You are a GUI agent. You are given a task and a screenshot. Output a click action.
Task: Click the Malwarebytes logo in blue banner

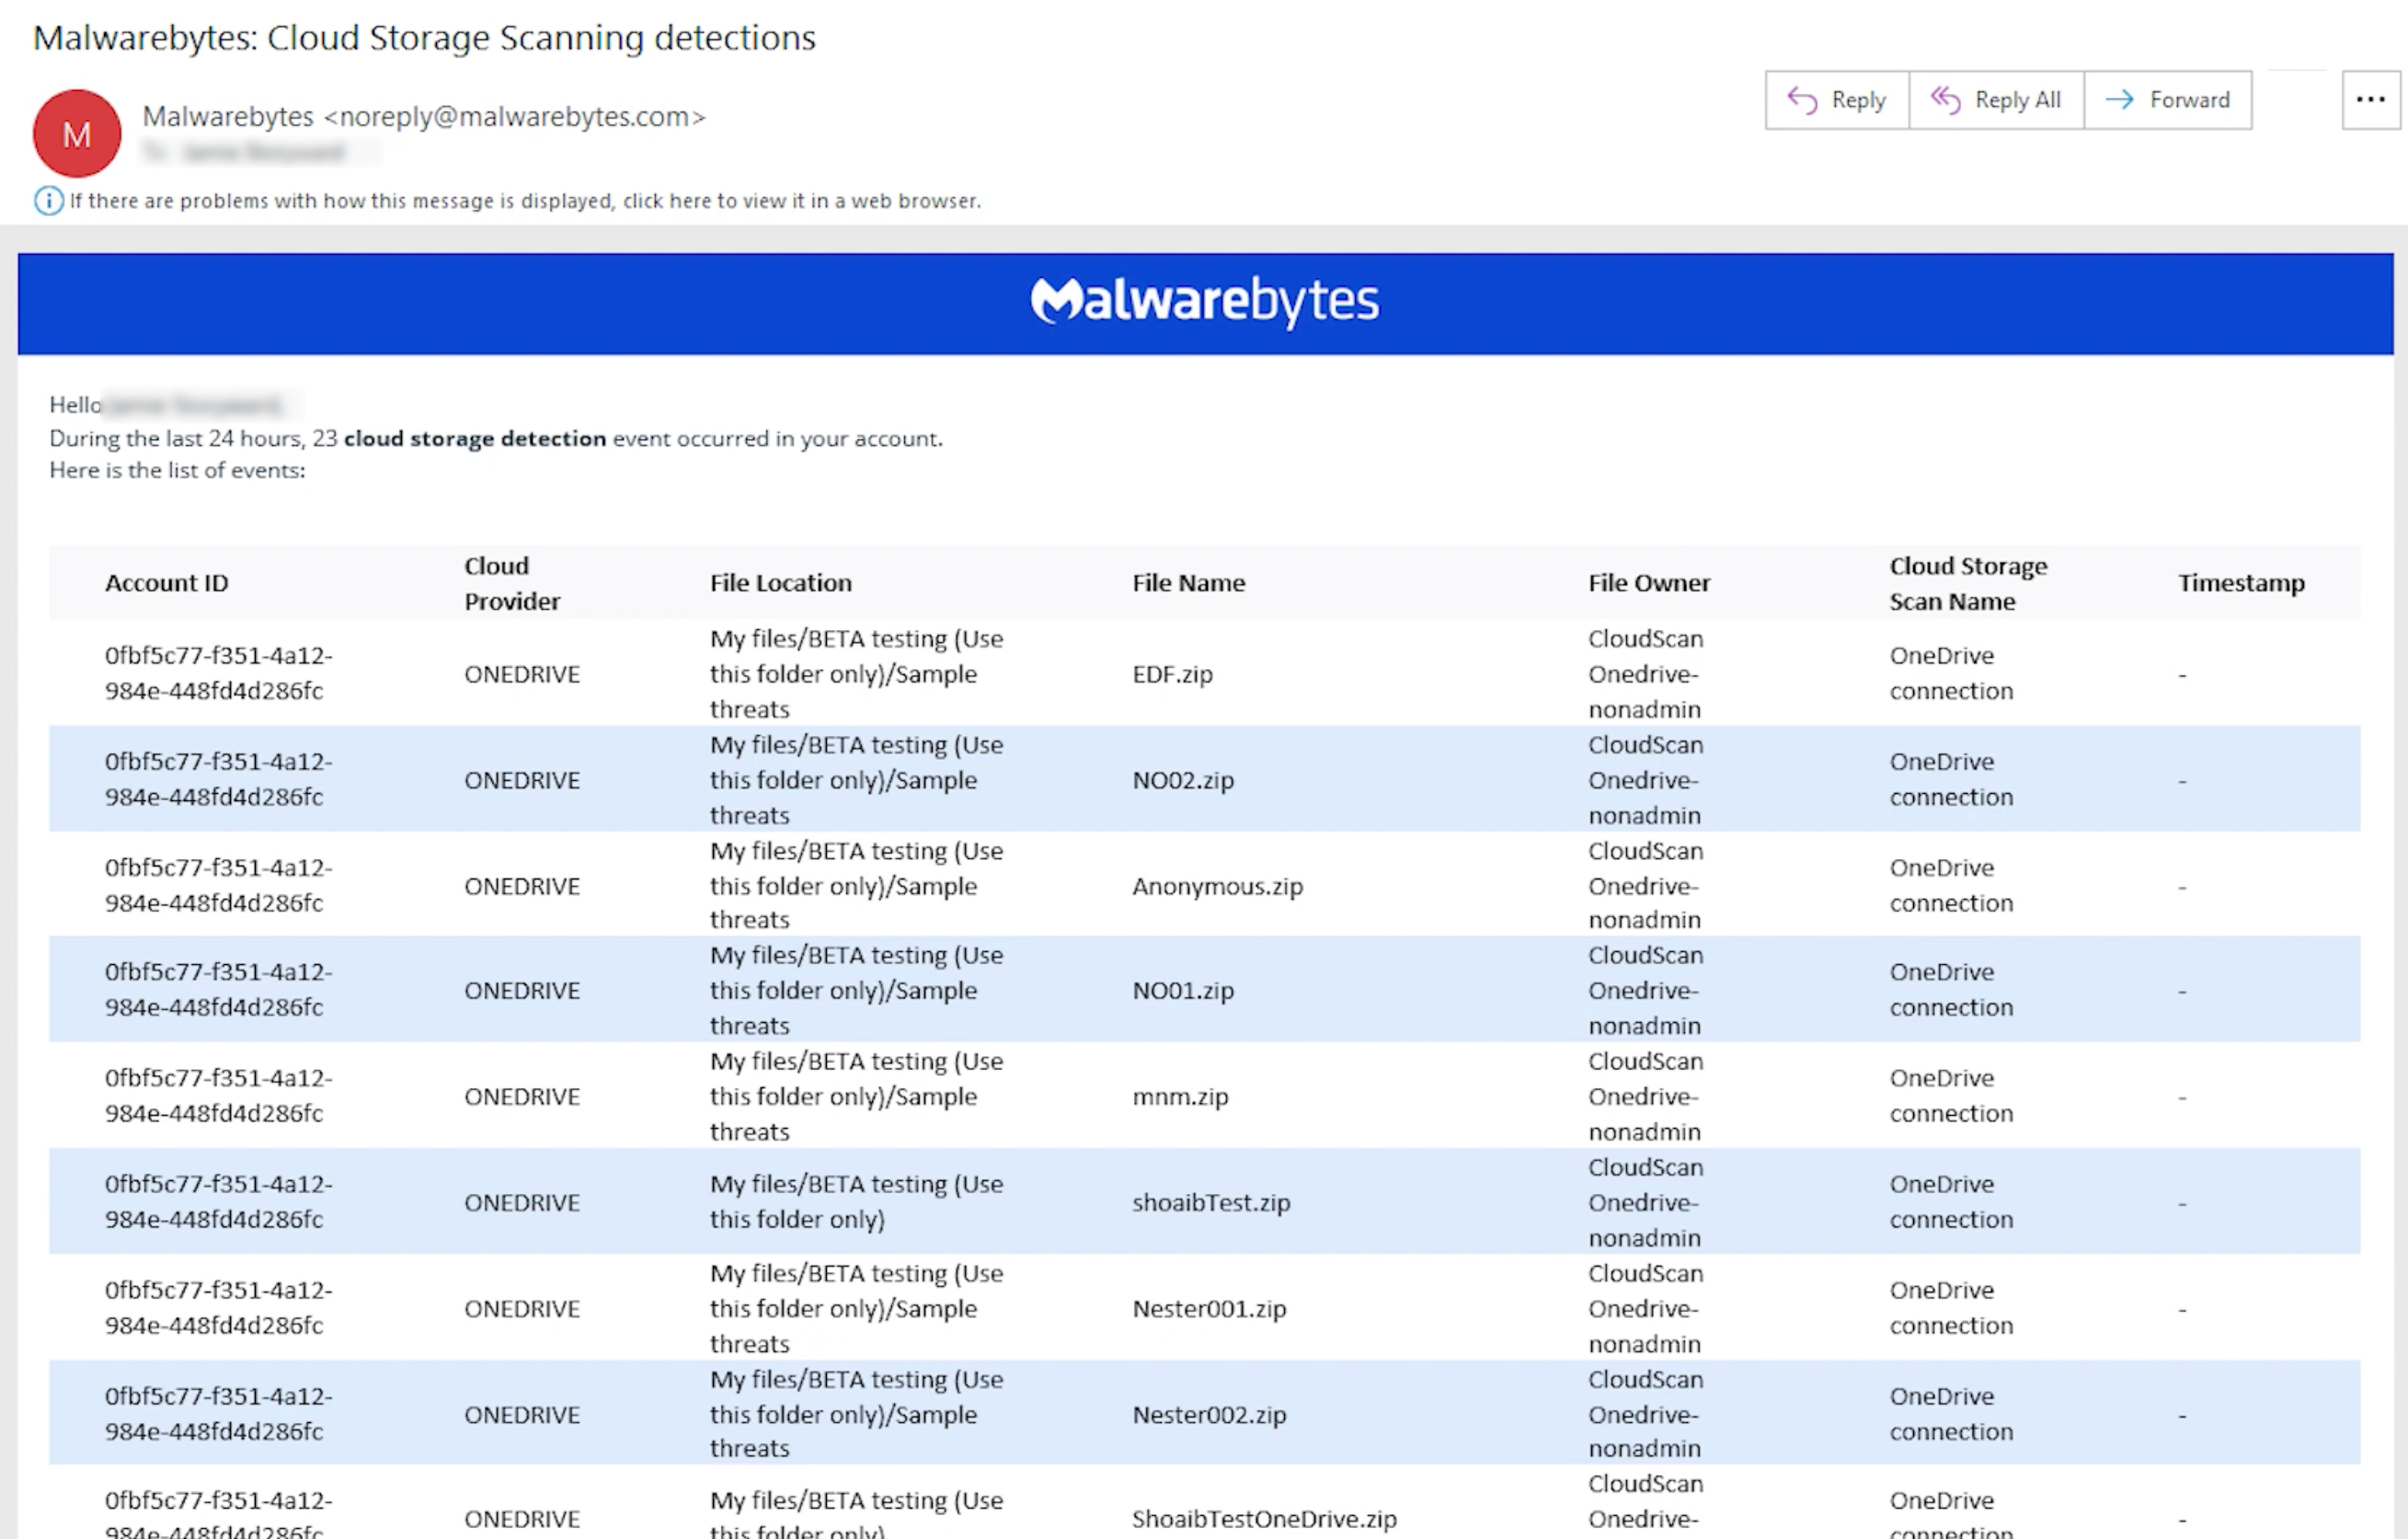(x=1204, y=301)
